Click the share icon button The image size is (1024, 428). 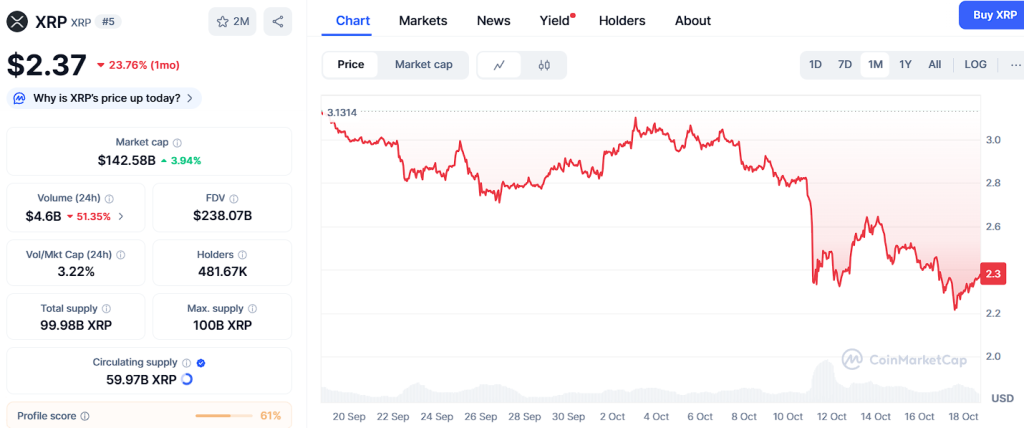[277, 21]
